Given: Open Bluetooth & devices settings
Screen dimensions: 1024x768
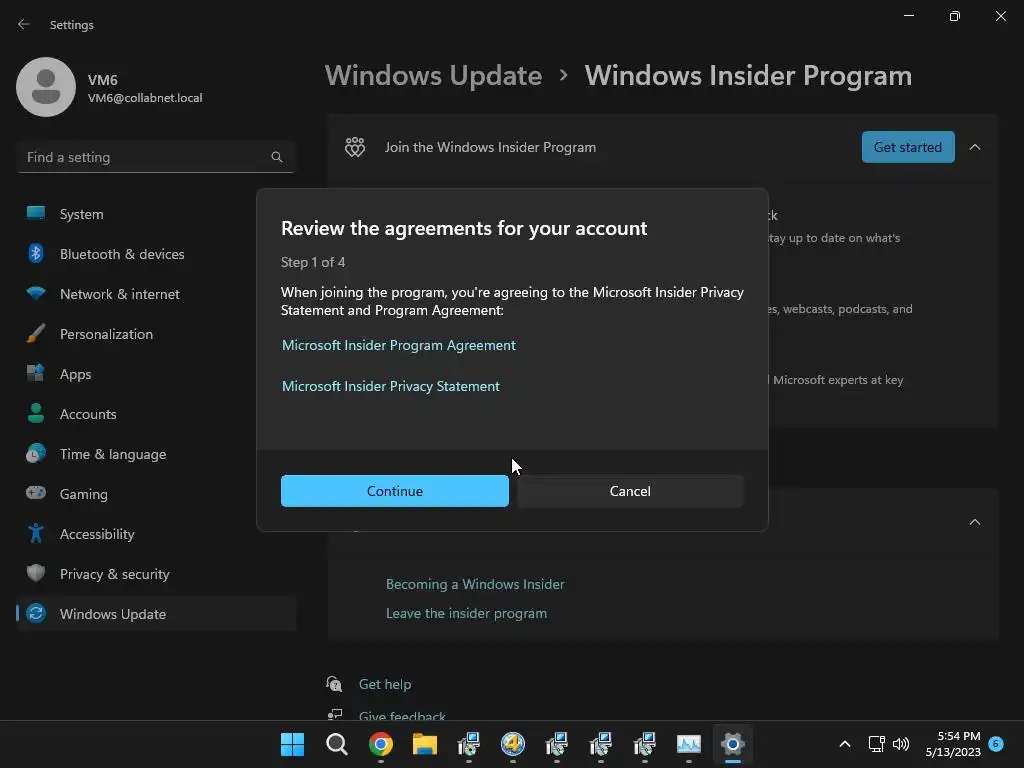Looking at the screenshot, I should pos(155,254).
